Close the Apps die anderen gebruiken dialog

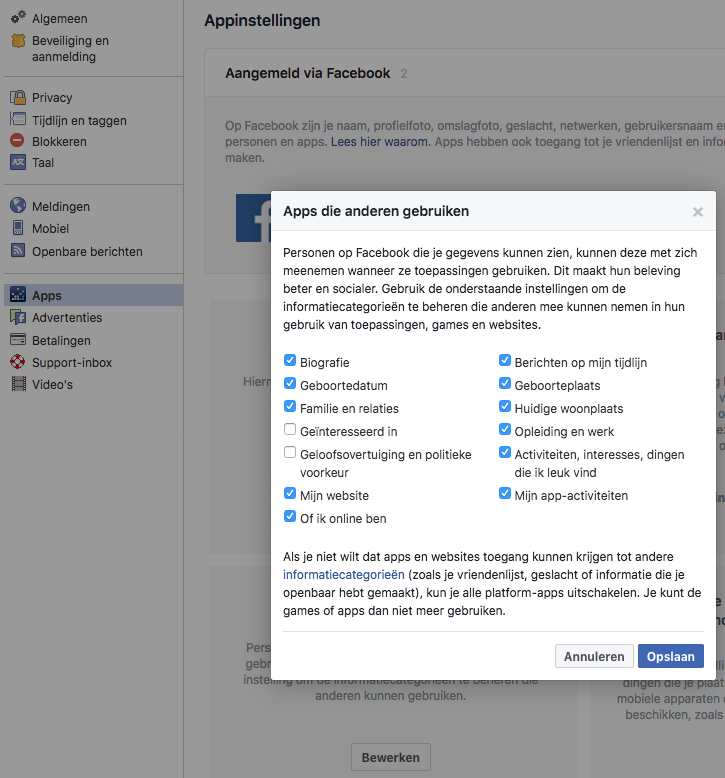tap(698, 212)
